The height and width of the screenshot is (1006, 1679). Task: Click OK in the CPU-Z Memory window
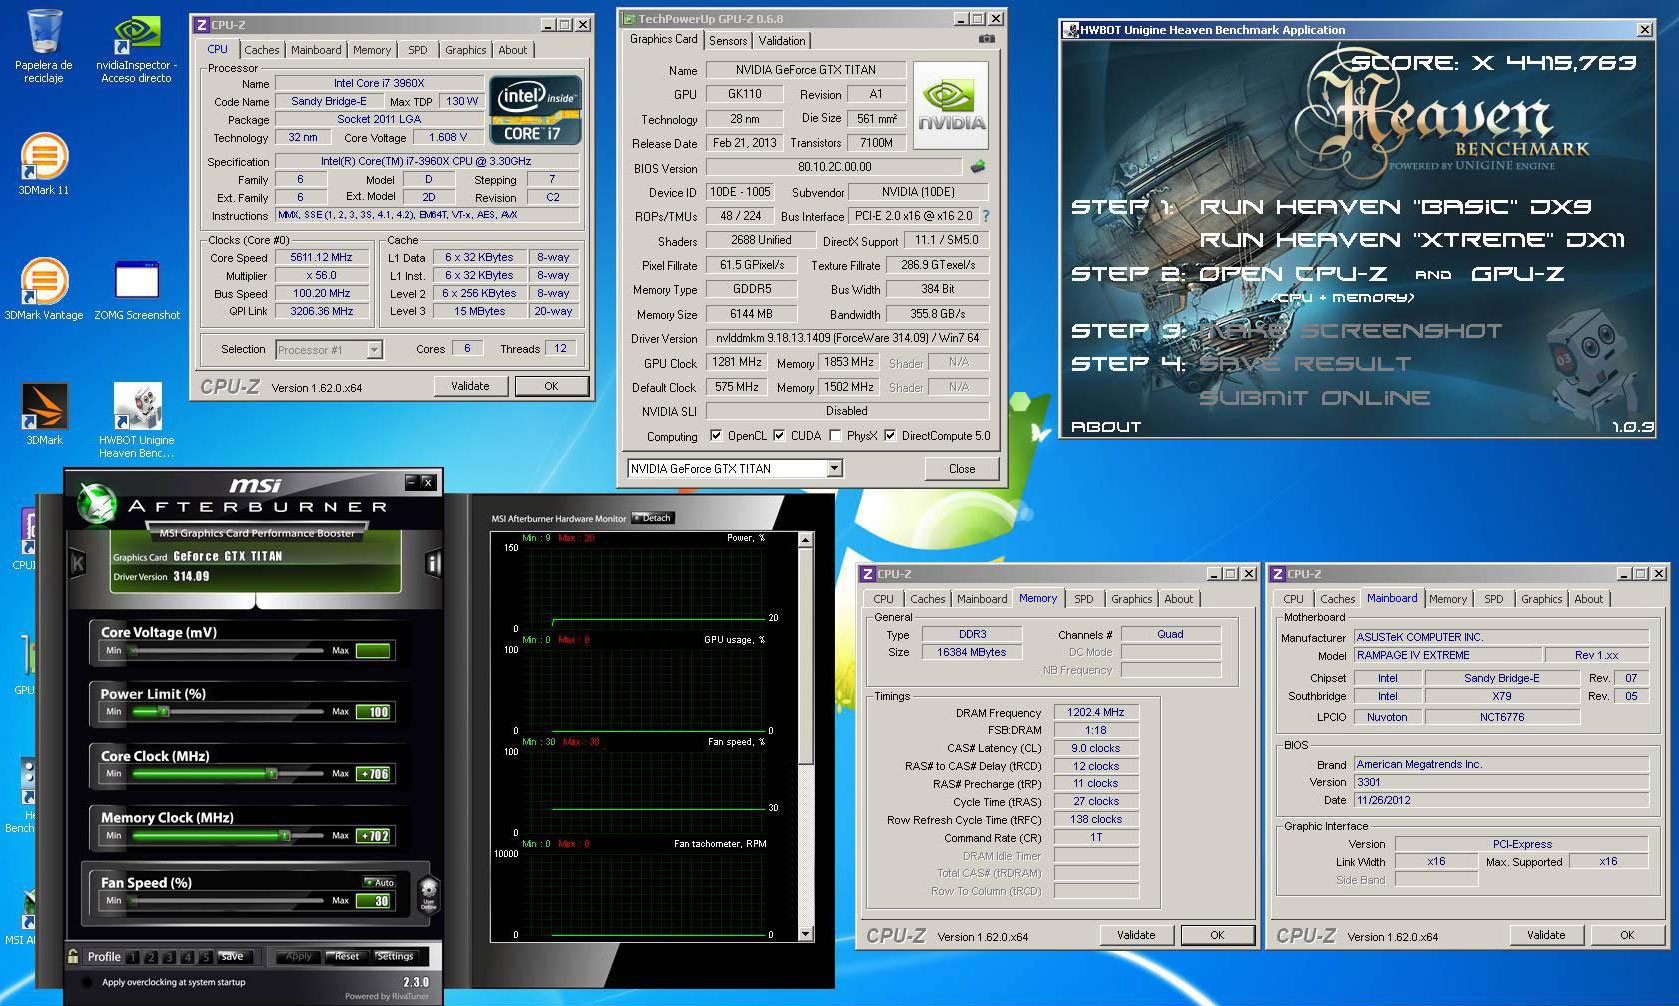1217,935
